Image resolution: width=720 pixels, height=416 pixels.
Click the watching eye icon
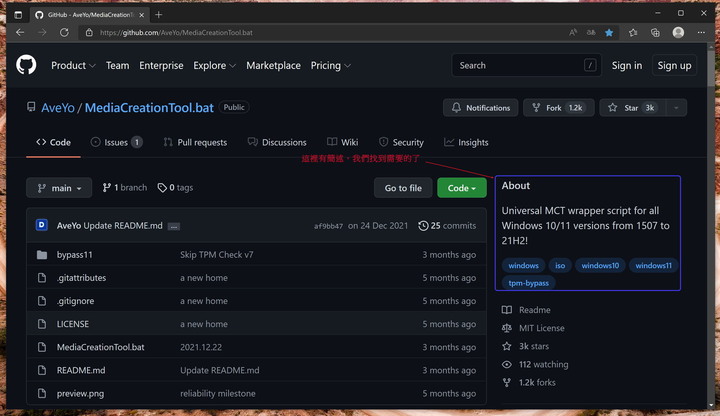506,364
